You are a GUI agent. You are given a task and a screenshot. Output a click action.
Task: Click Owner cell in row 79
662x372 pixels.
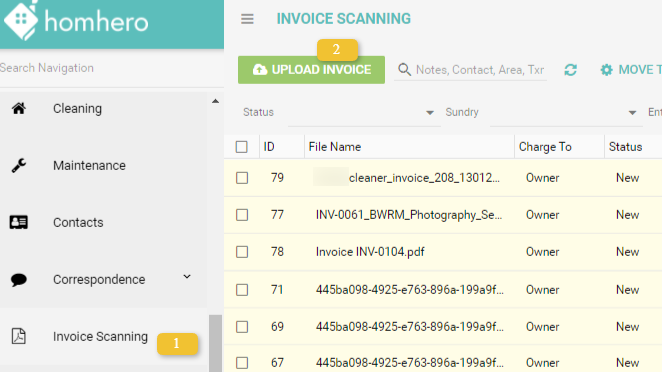tap(543, 178)
